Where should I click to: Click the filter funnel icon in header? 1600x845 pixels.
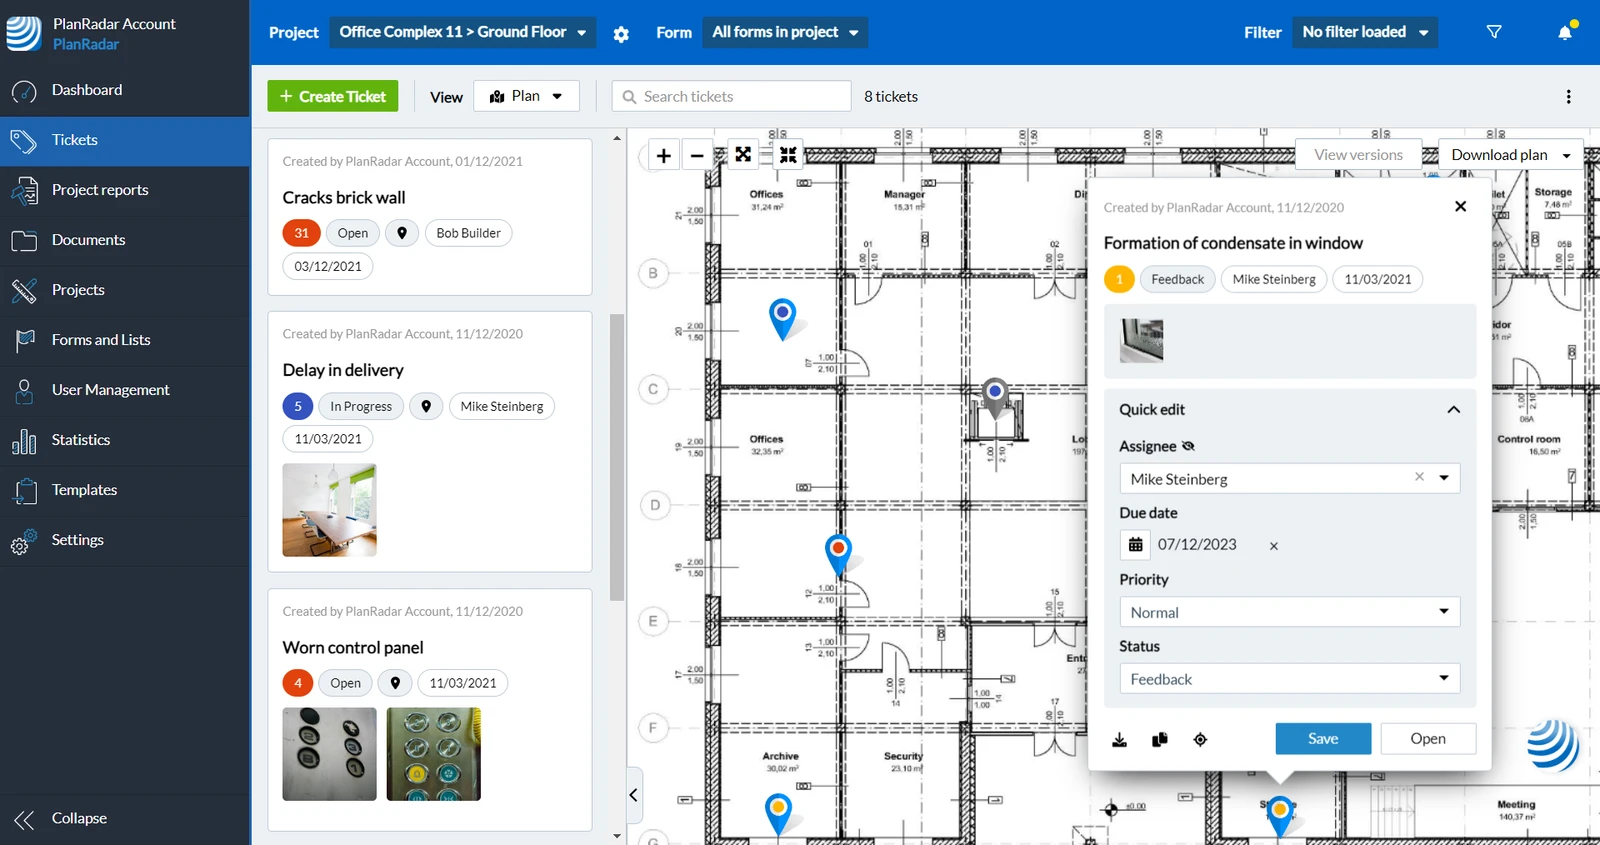click(x=1494, y=32)
